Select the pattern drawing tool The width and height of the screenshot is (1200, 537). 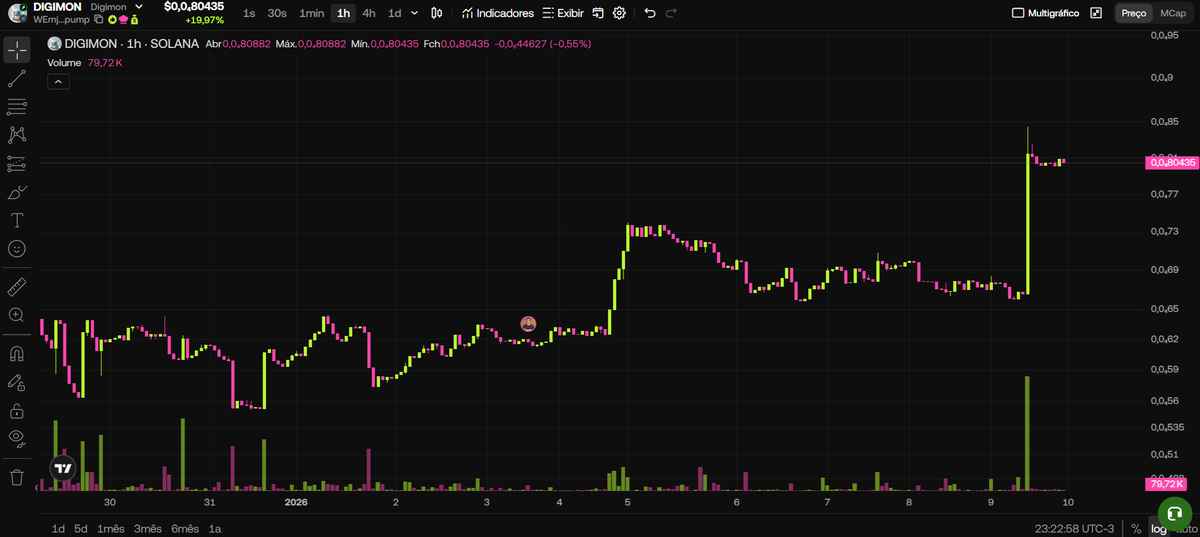(17, 135)
